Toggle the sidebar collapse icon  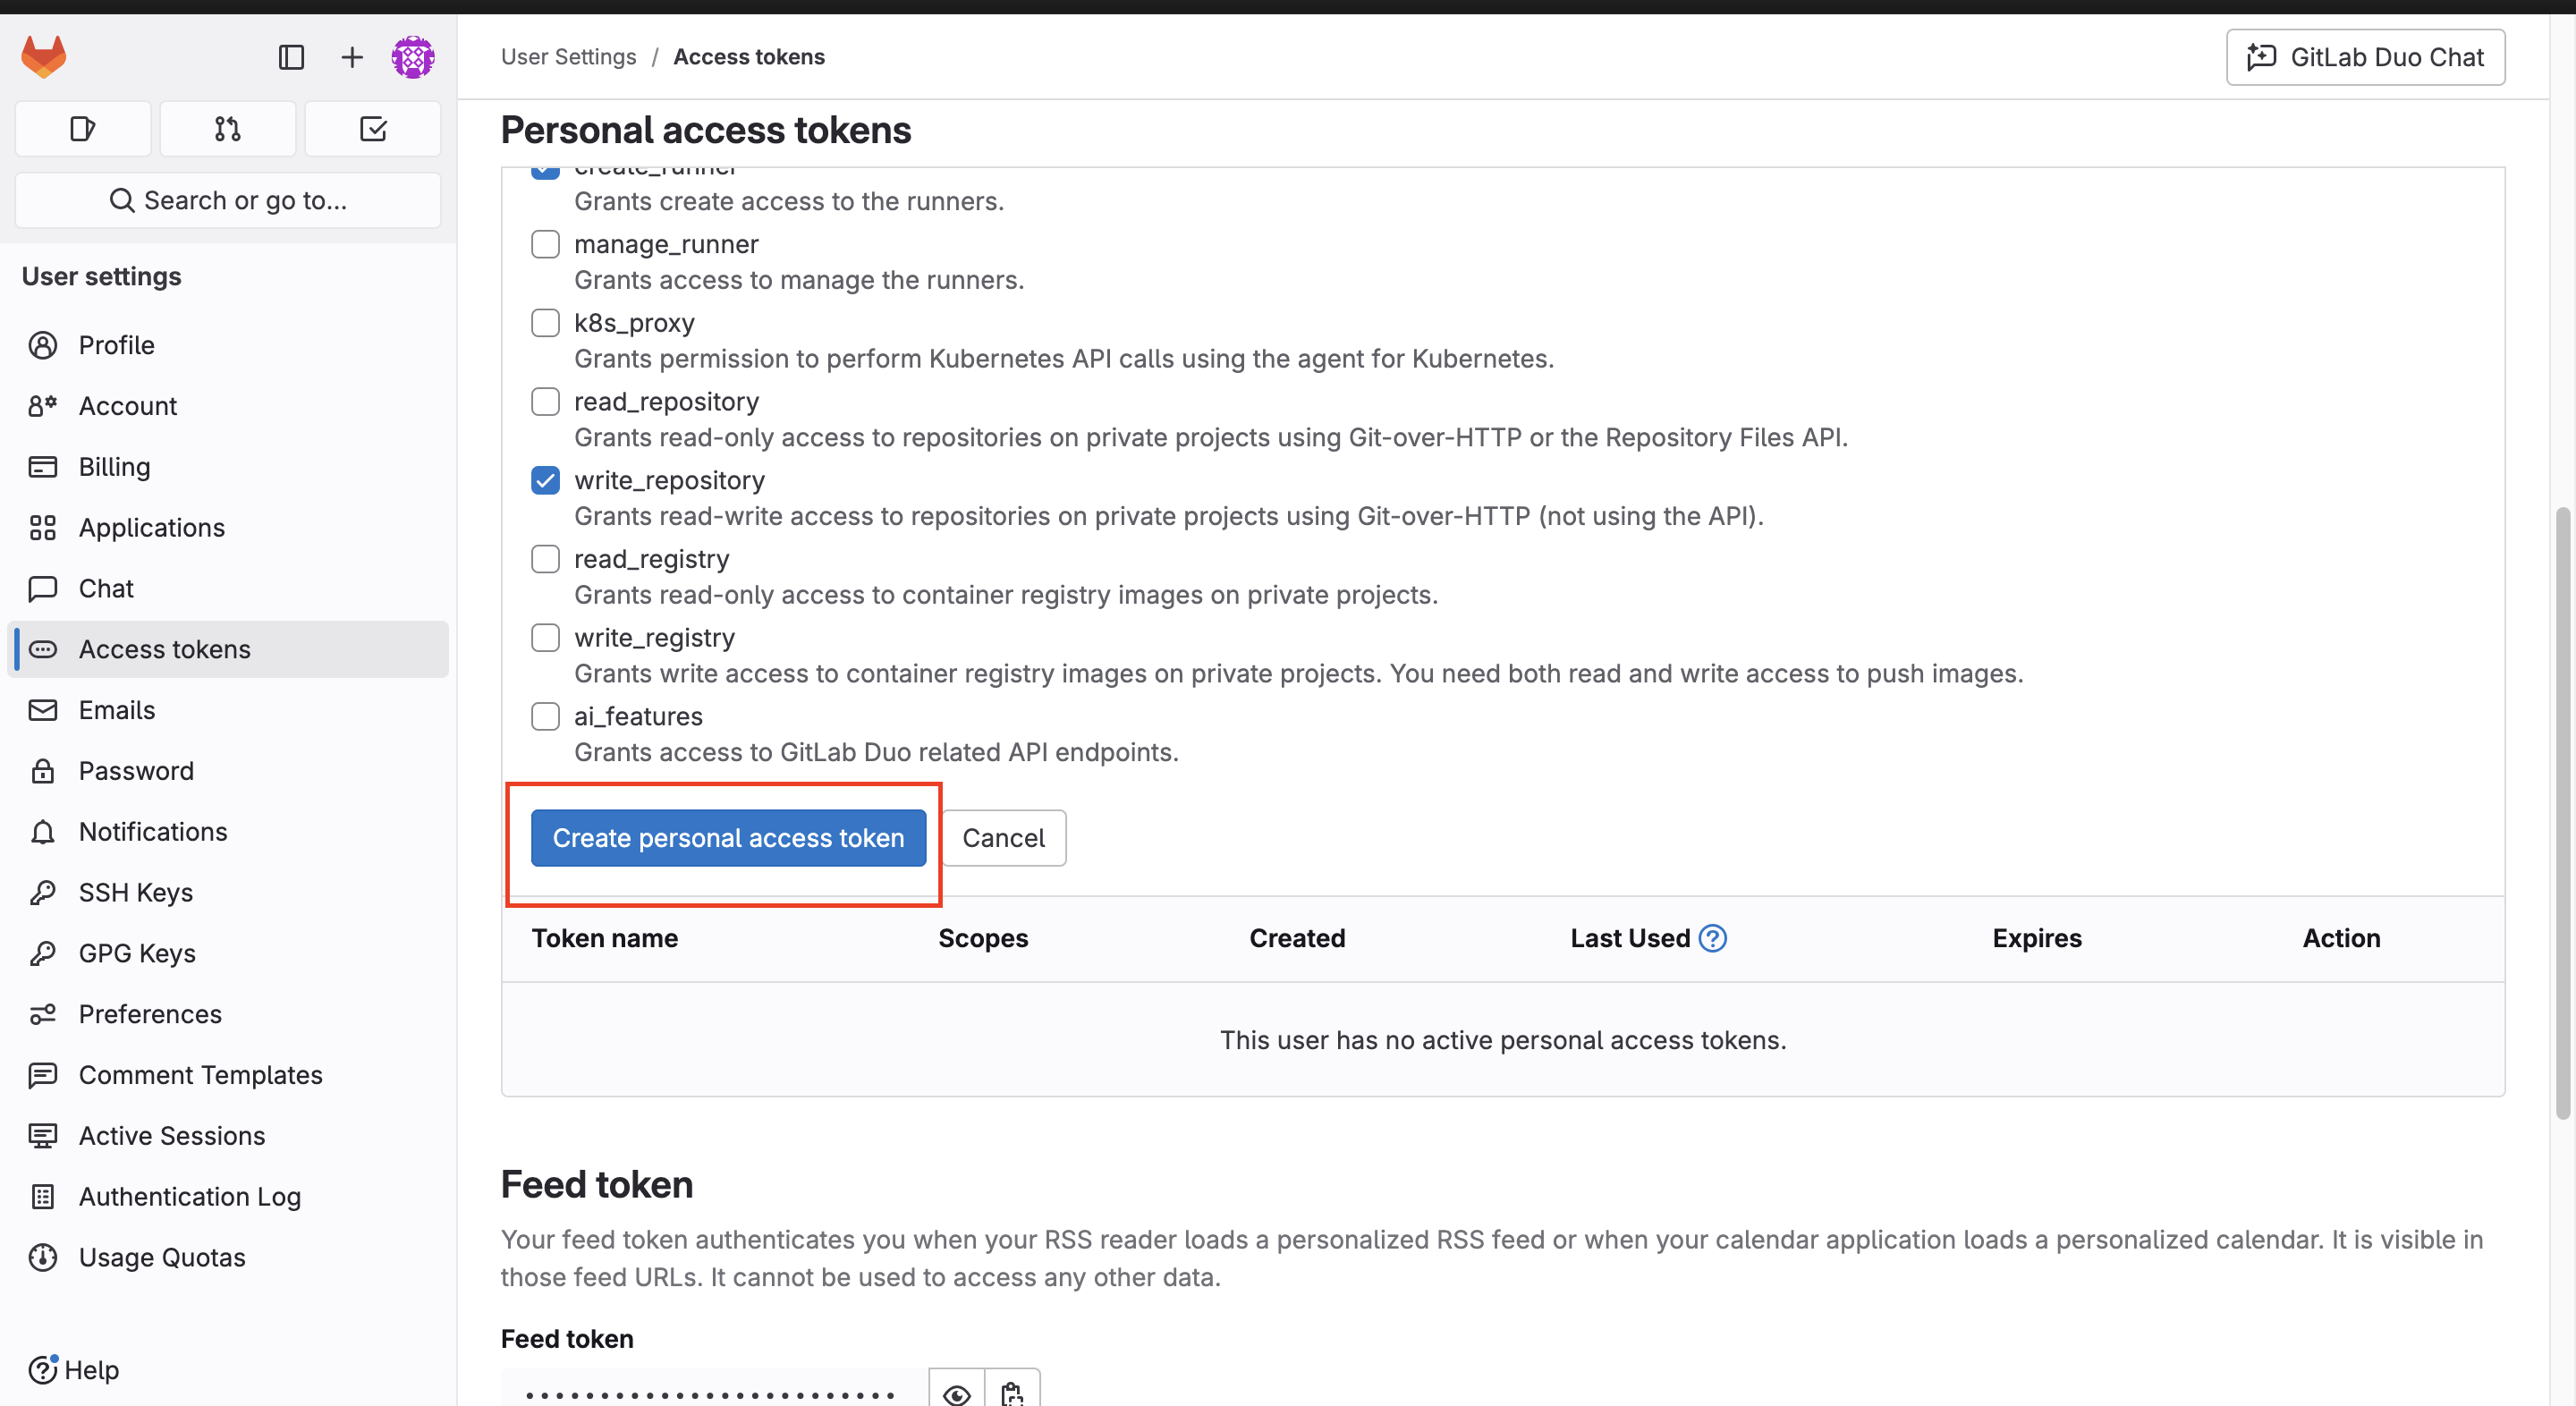291,57
